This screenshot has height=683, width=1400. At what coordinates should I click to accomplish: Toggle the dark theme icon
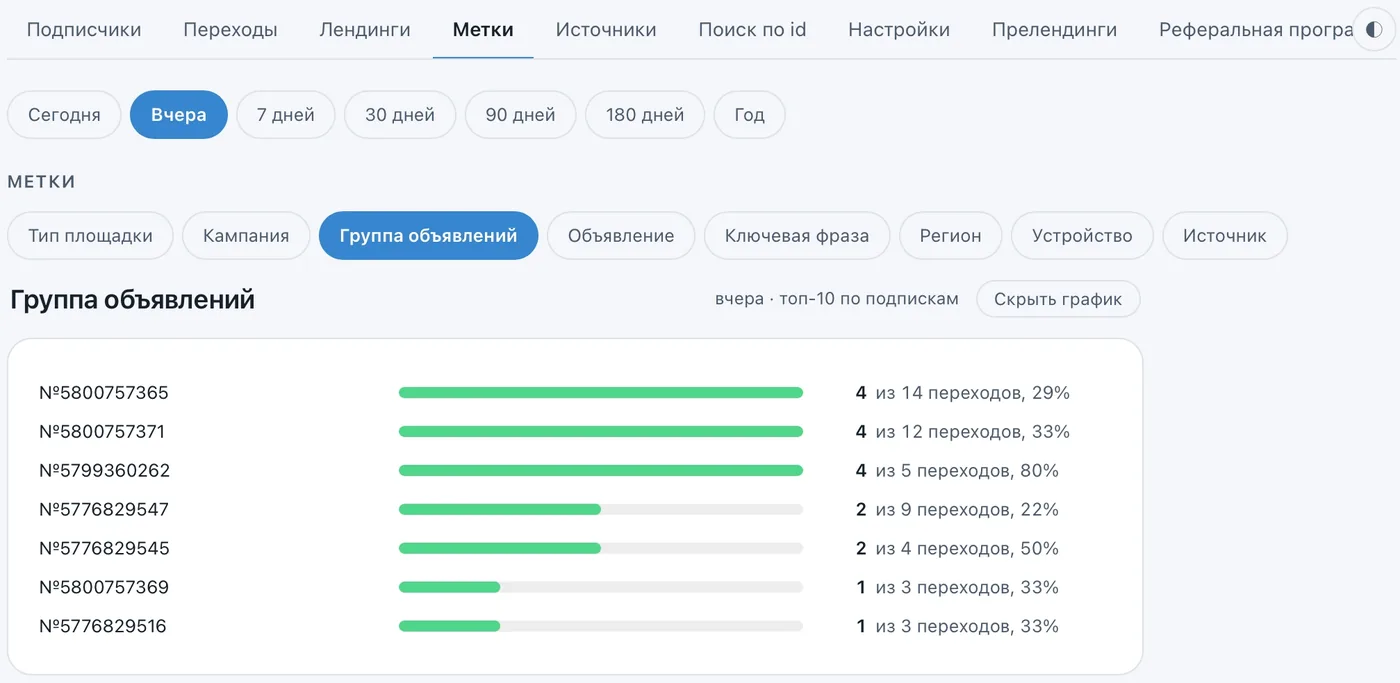[1374, 30]
